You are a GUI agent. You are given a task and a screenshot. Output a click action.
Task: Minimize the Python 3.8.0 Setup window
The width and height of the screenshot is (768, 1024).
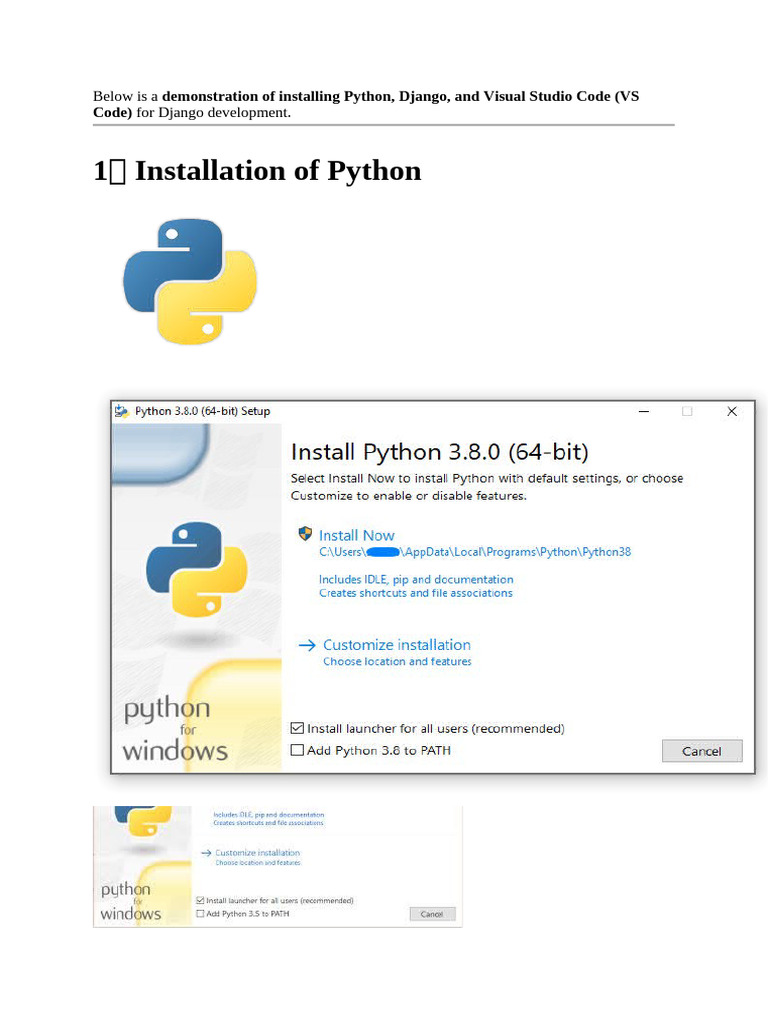(644, 411)
